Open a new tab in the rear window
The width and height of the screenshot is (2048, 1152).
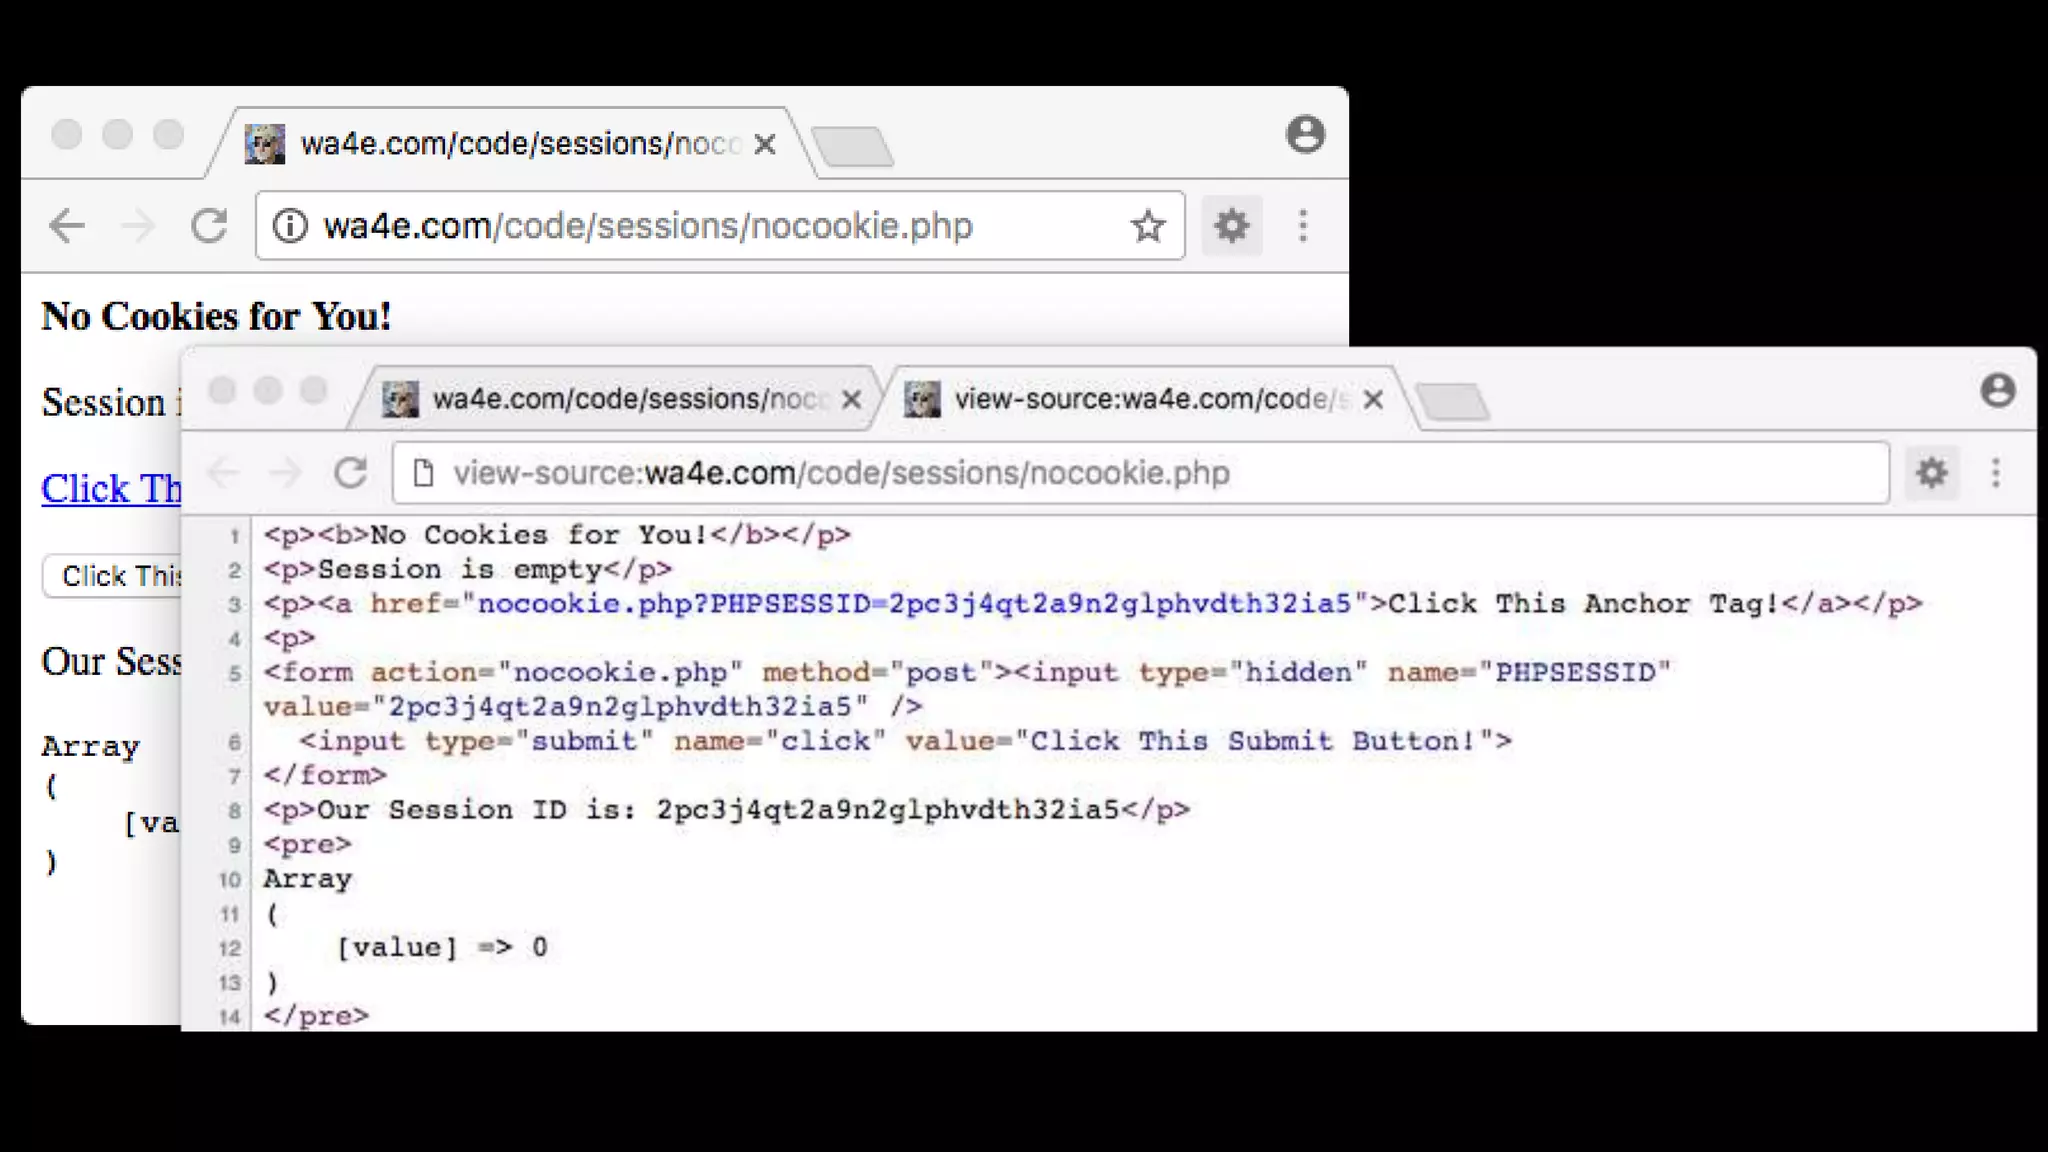click(852, 147)
